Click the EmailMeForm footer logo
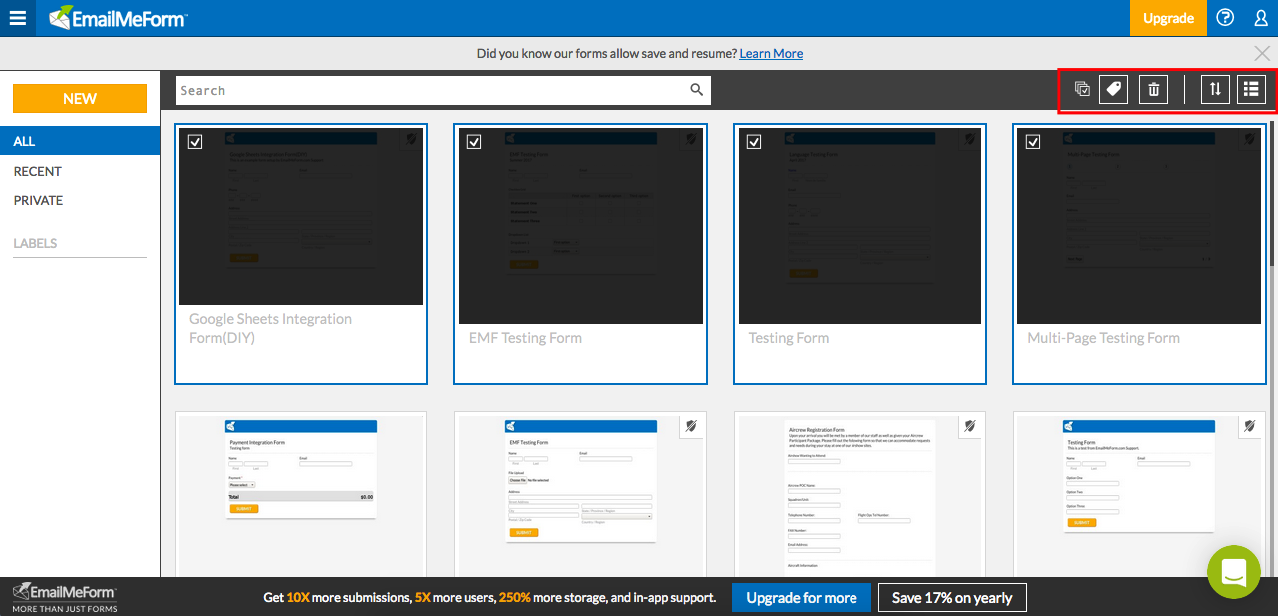 64,597
